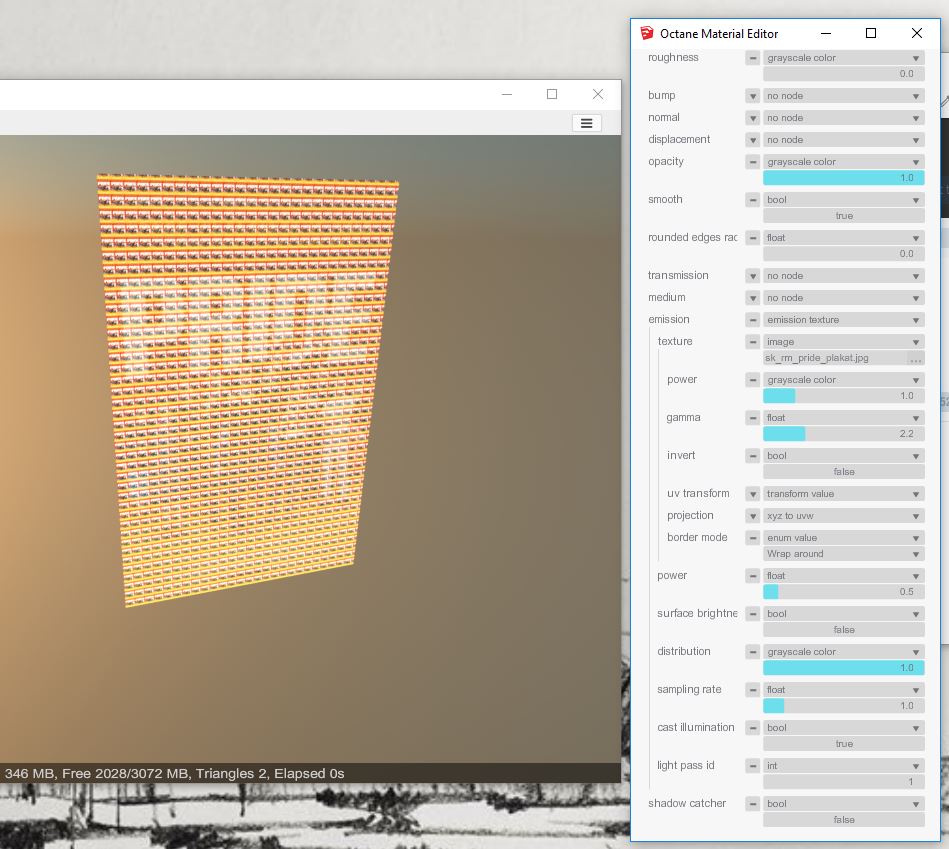Collapse emission power float node
The width and height of the screenshot is (949, 849).
point(752,576)
